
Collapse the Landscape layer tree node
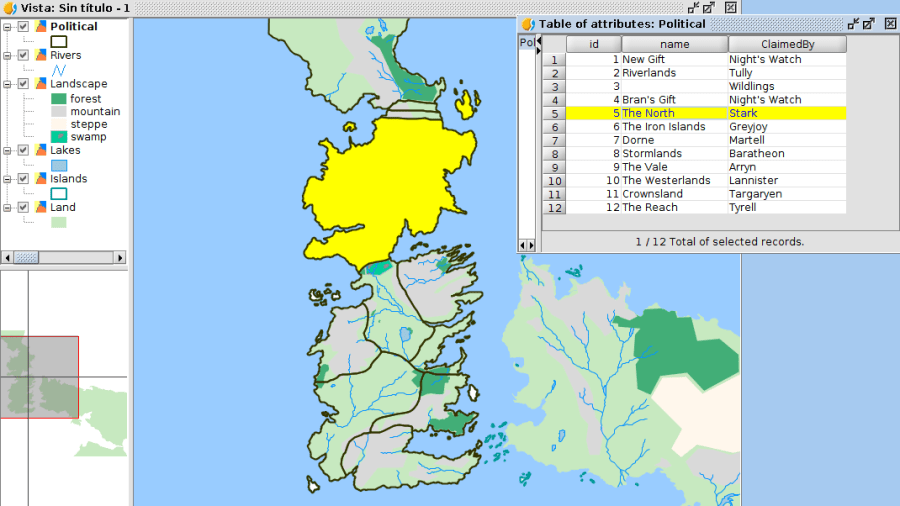(8, 84)
